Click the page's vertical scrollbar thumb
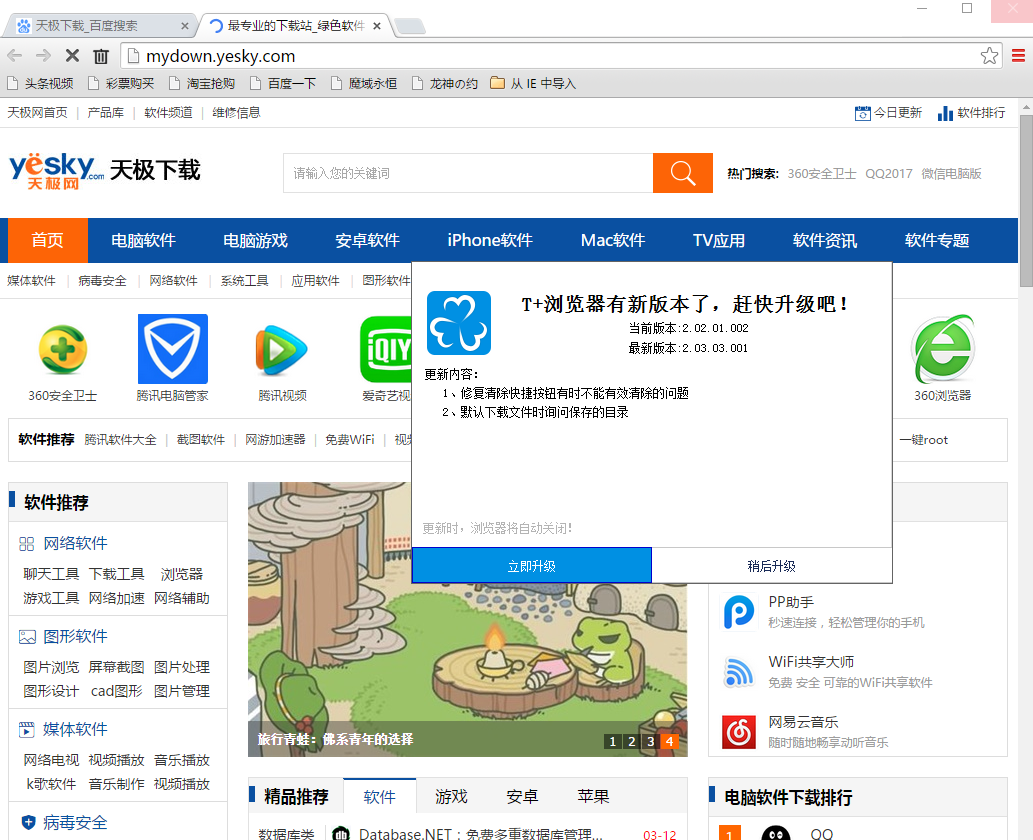Screen dimensions: 1033x840 point(1026,201)
